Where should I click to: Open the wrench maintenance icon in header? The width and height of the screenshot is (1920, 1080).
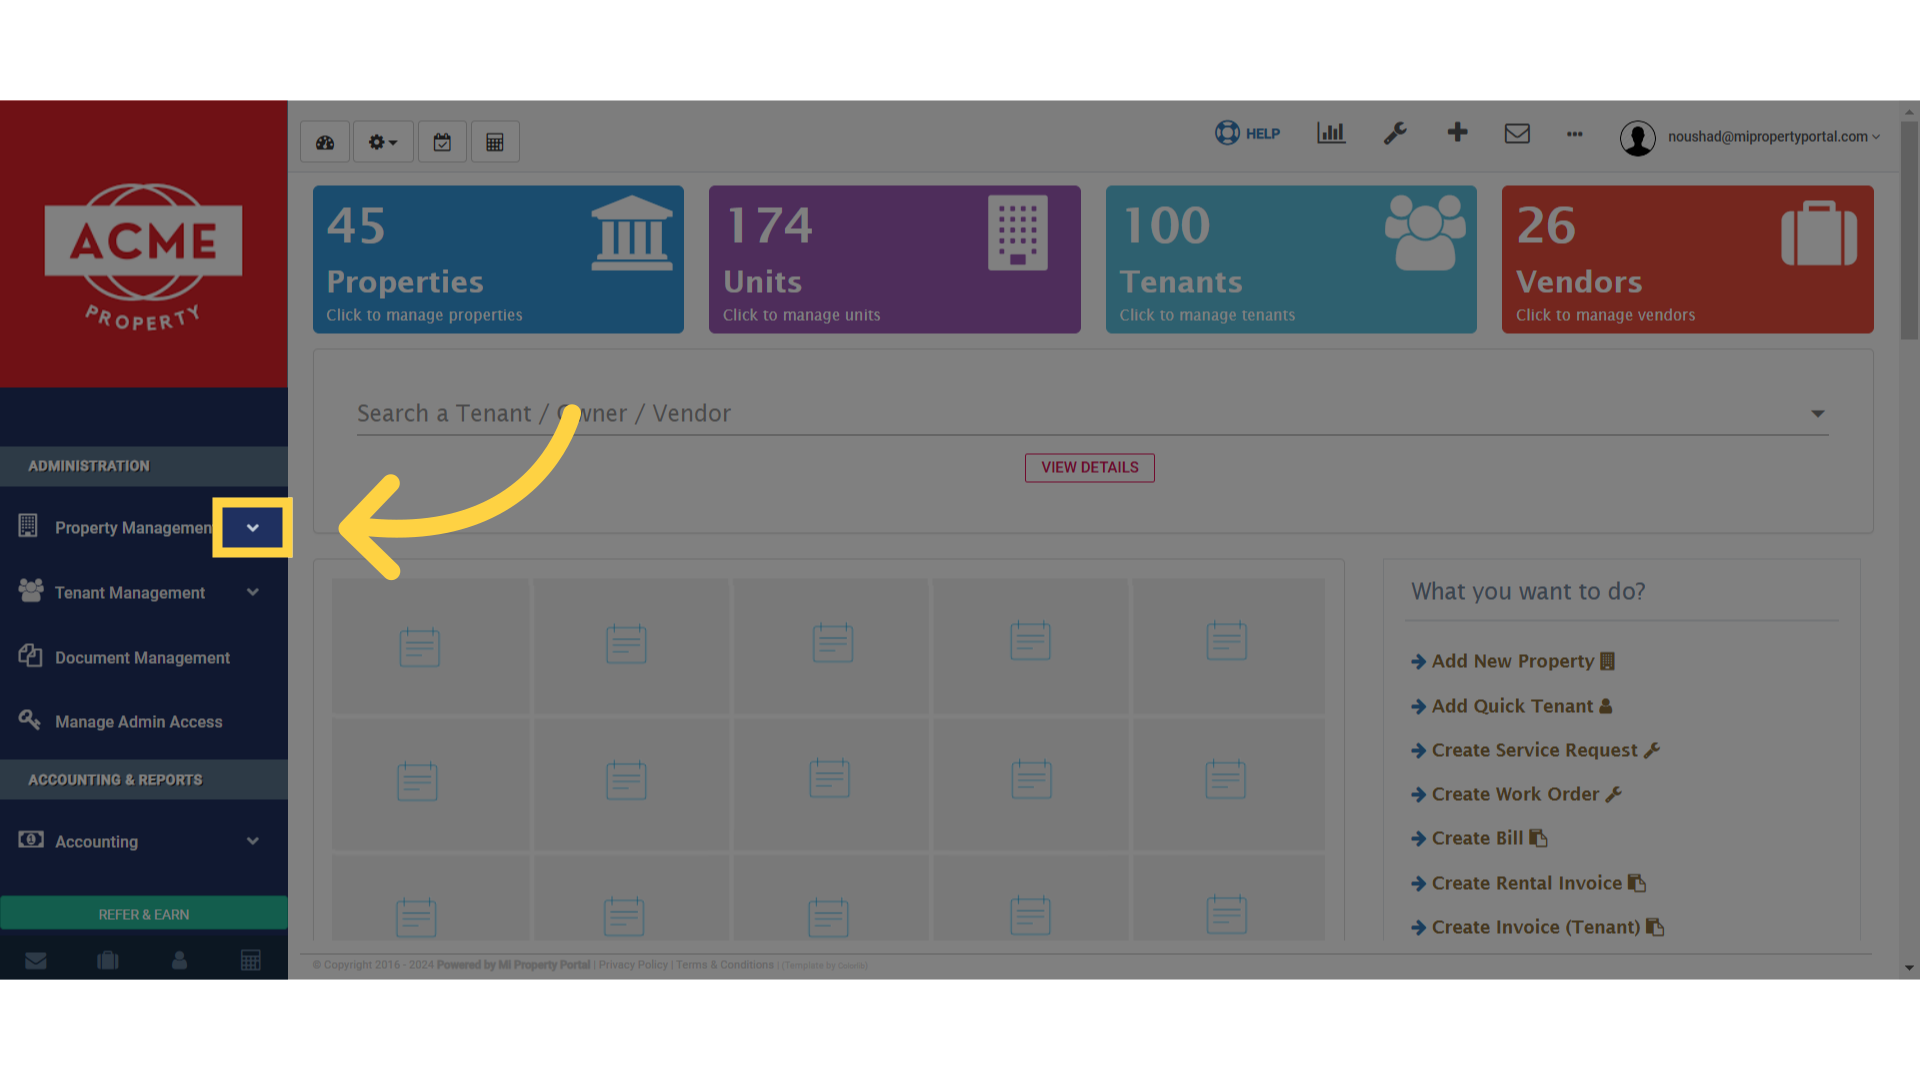pos(1395,133)
